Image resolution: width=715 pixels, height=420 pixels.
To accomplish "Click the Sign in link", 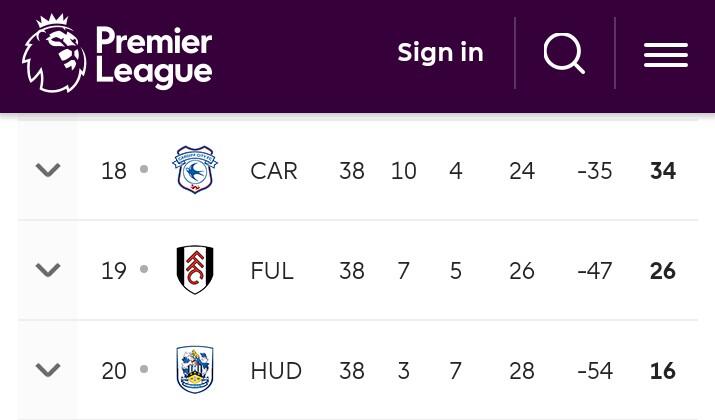I will coord(440,52).
